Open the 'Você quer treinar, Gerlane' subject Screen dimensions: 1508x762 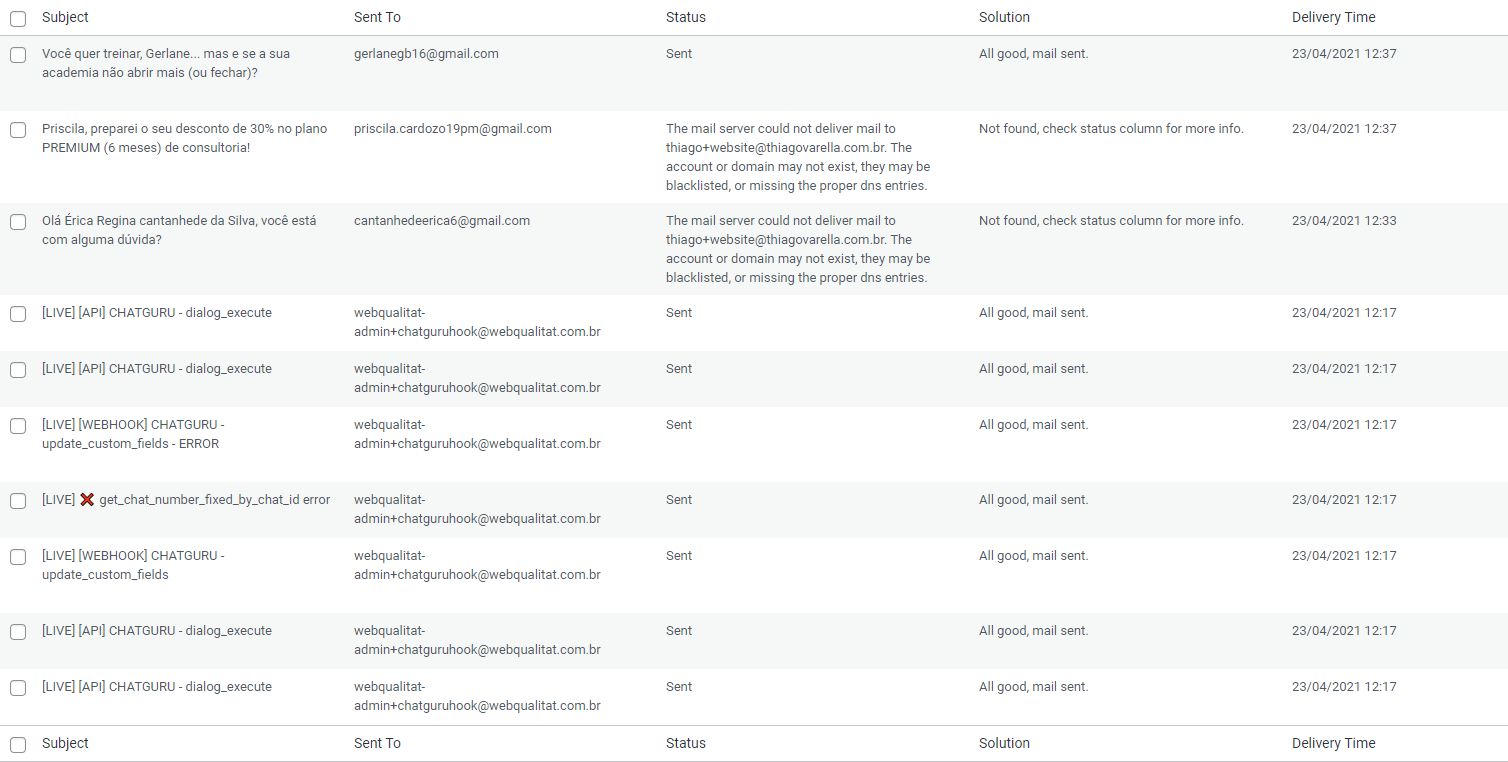tap(165, 63)
